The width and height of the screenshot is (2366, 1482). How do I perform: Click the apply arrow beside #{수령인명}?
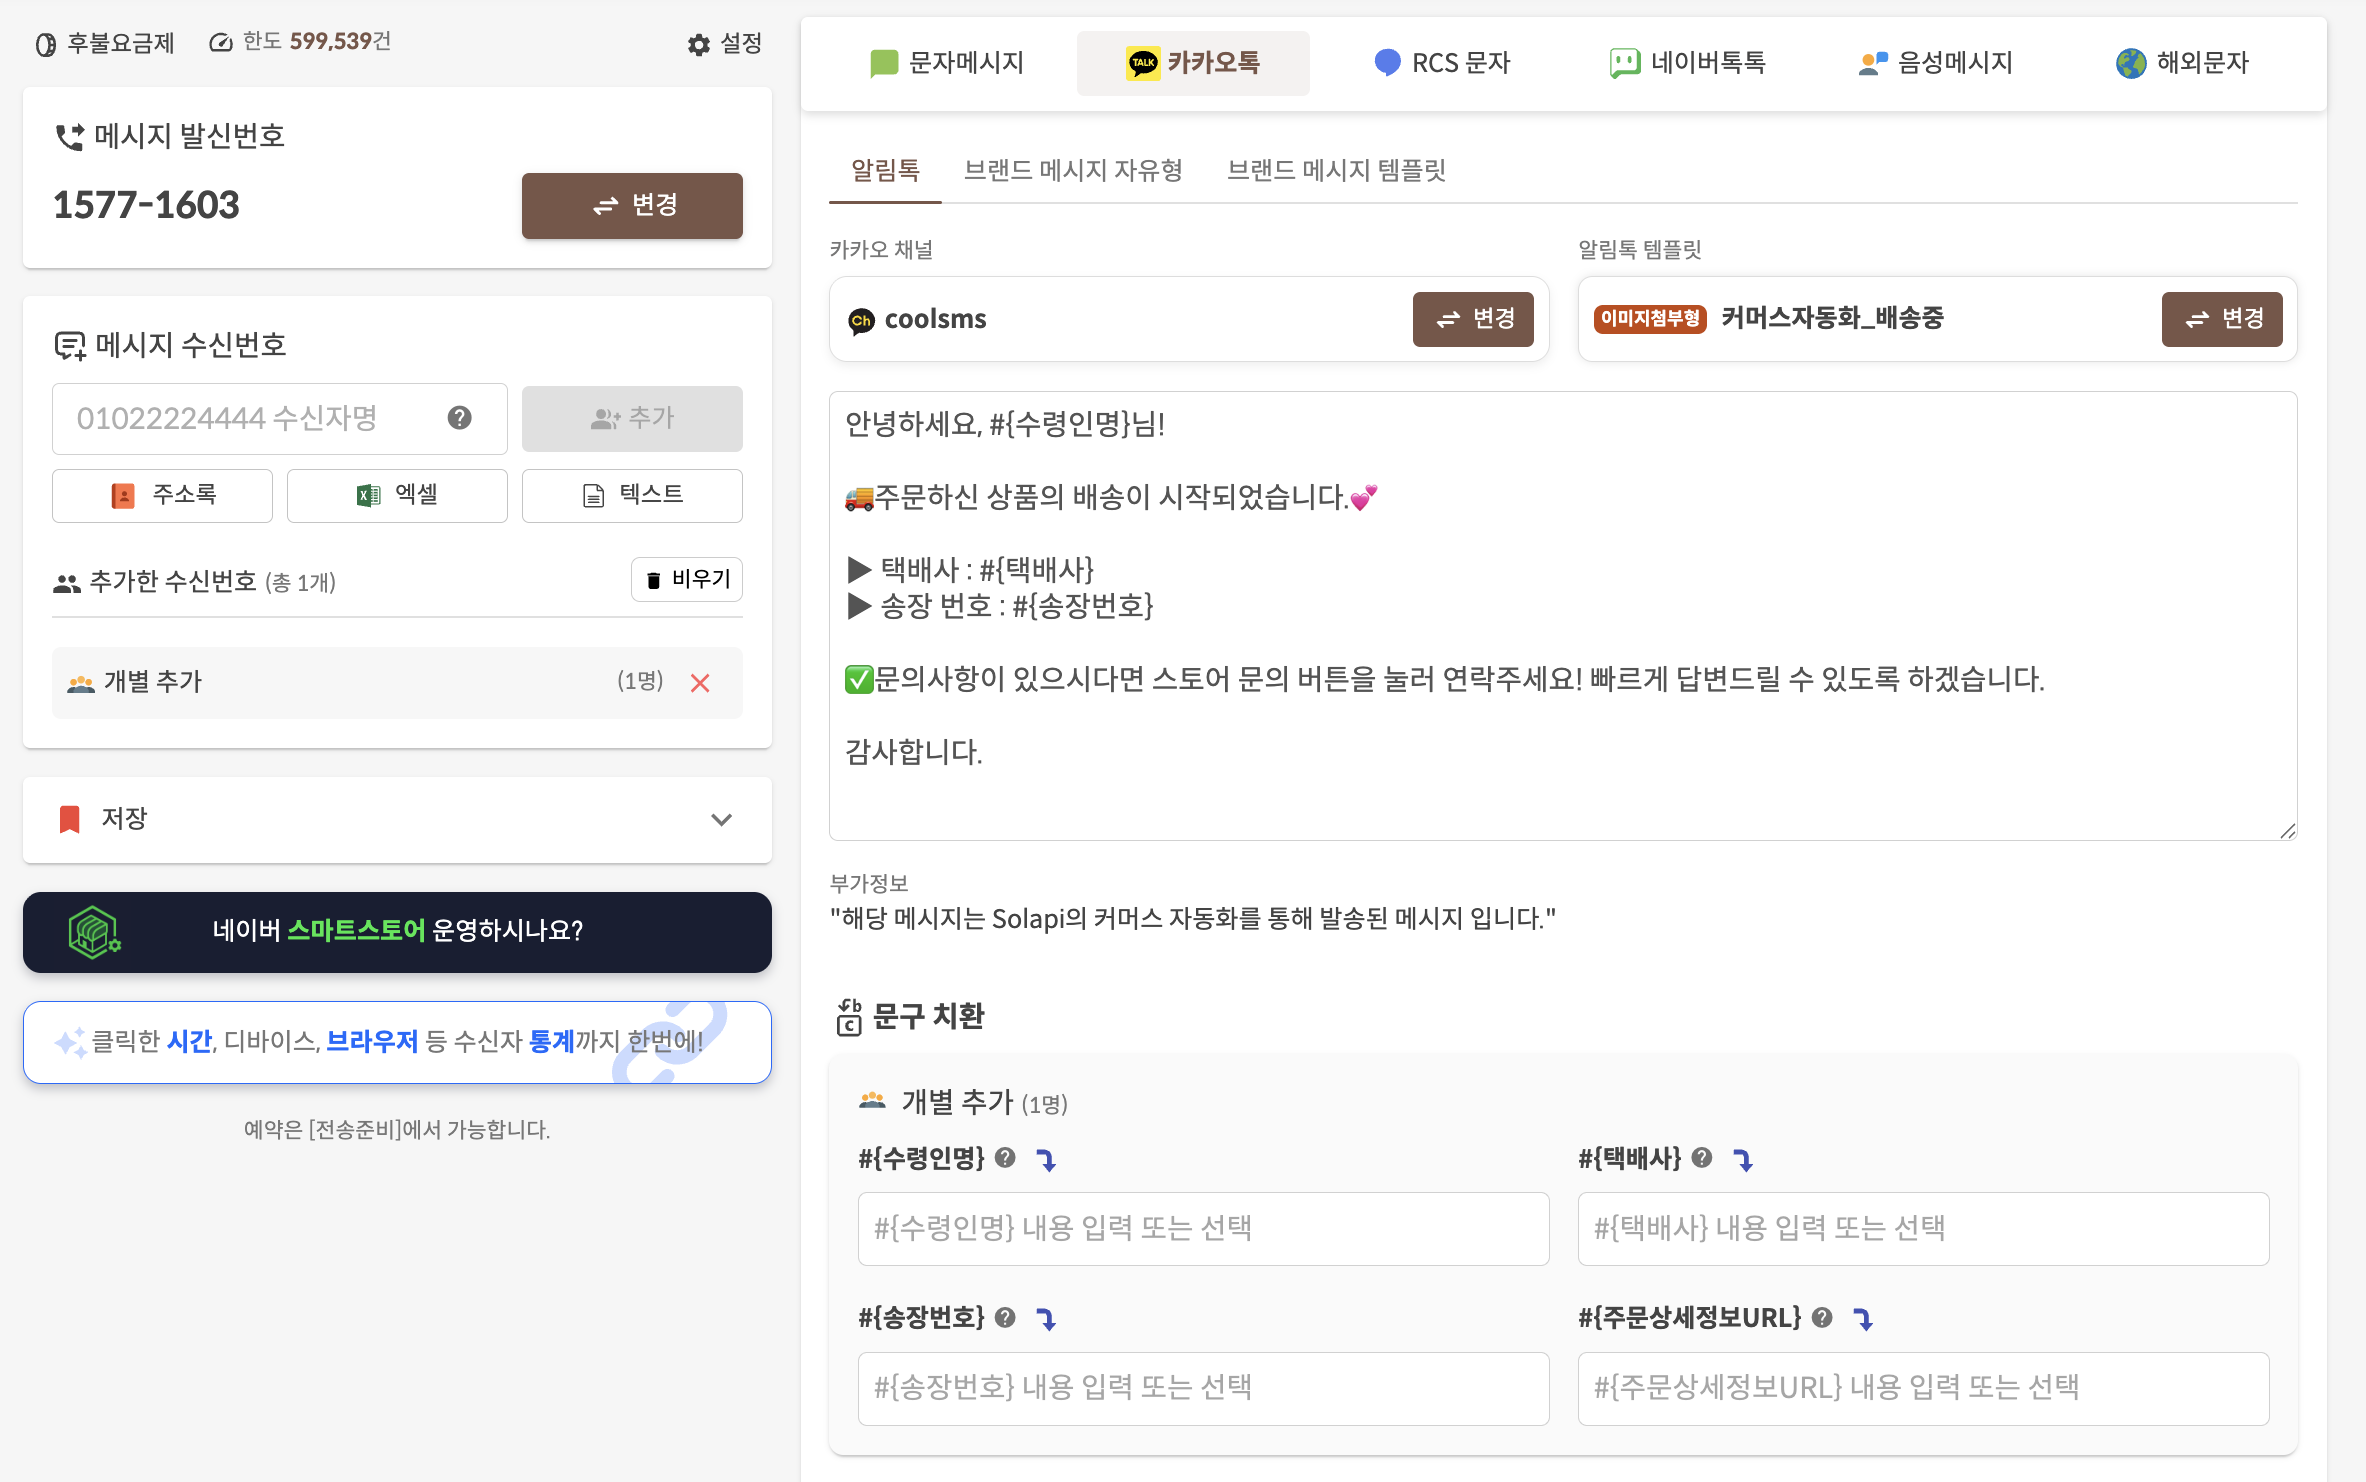[x=1046, y=1160]
